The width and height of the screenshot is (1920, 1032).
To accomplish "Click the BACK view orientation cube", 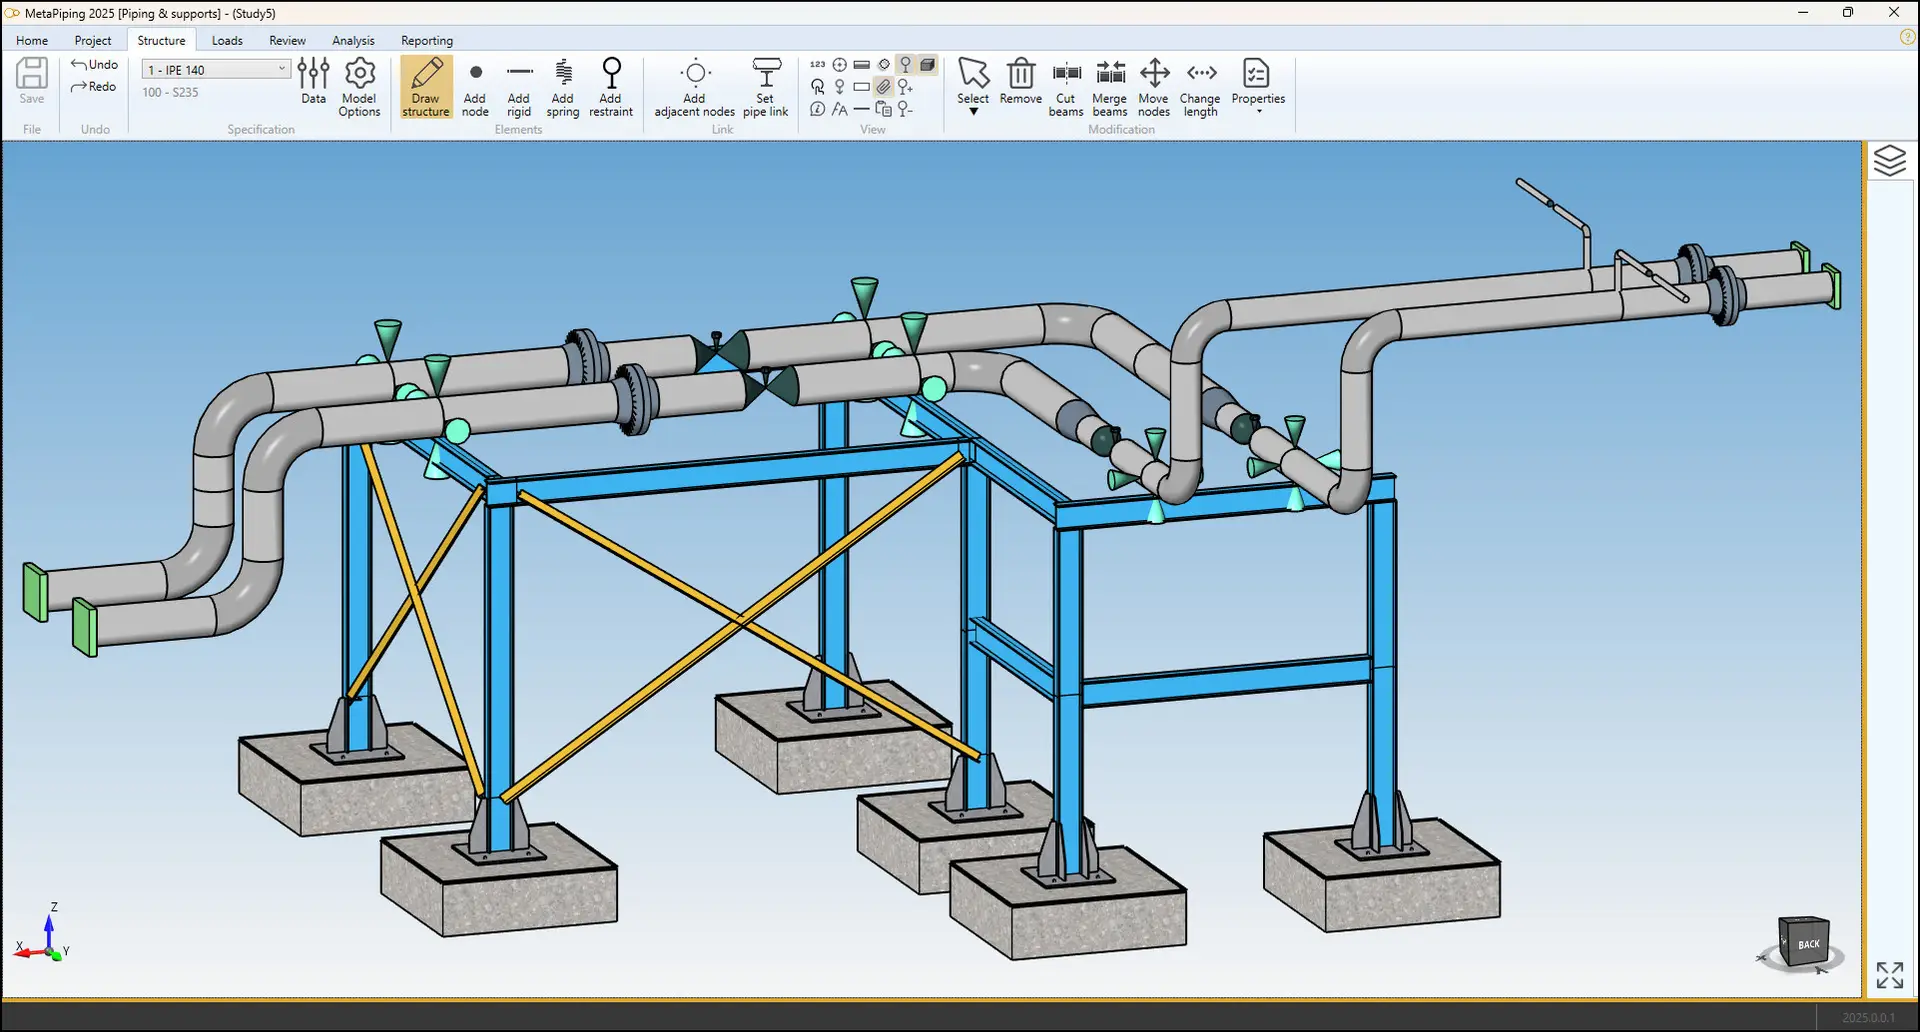I will coord(1807,943).
